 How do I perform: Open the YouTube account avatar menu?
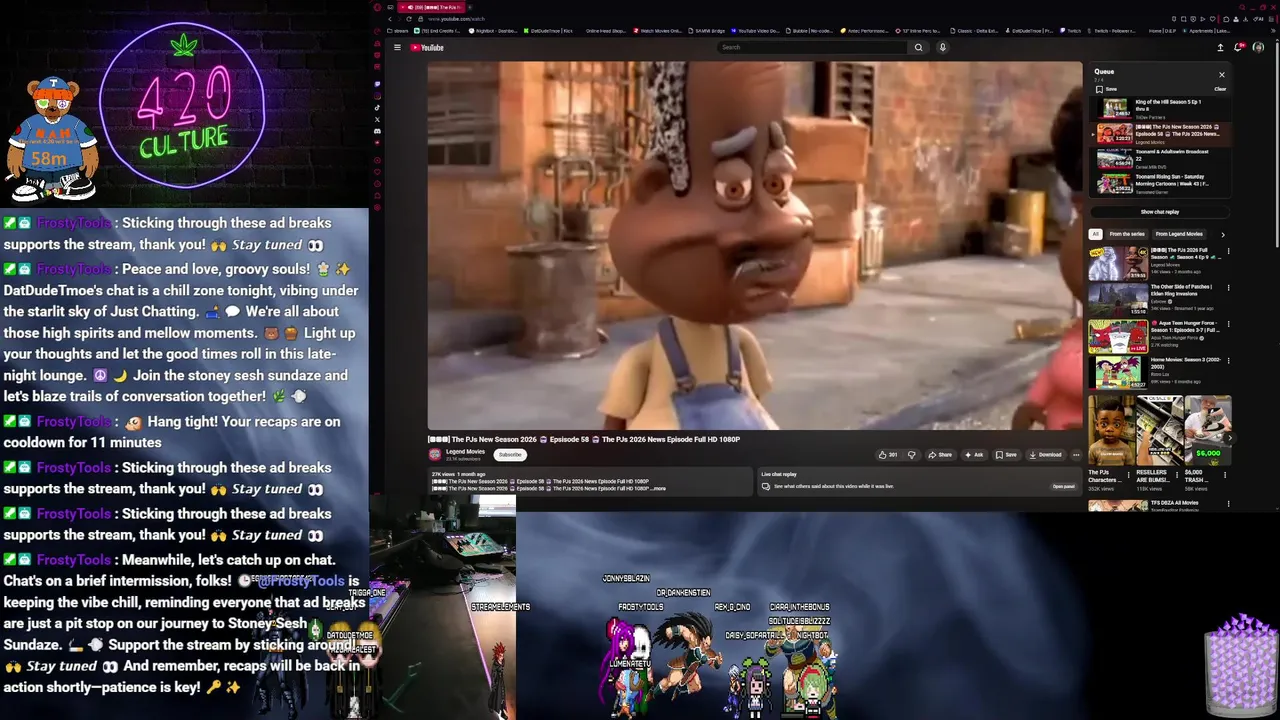pos(1258,47)
